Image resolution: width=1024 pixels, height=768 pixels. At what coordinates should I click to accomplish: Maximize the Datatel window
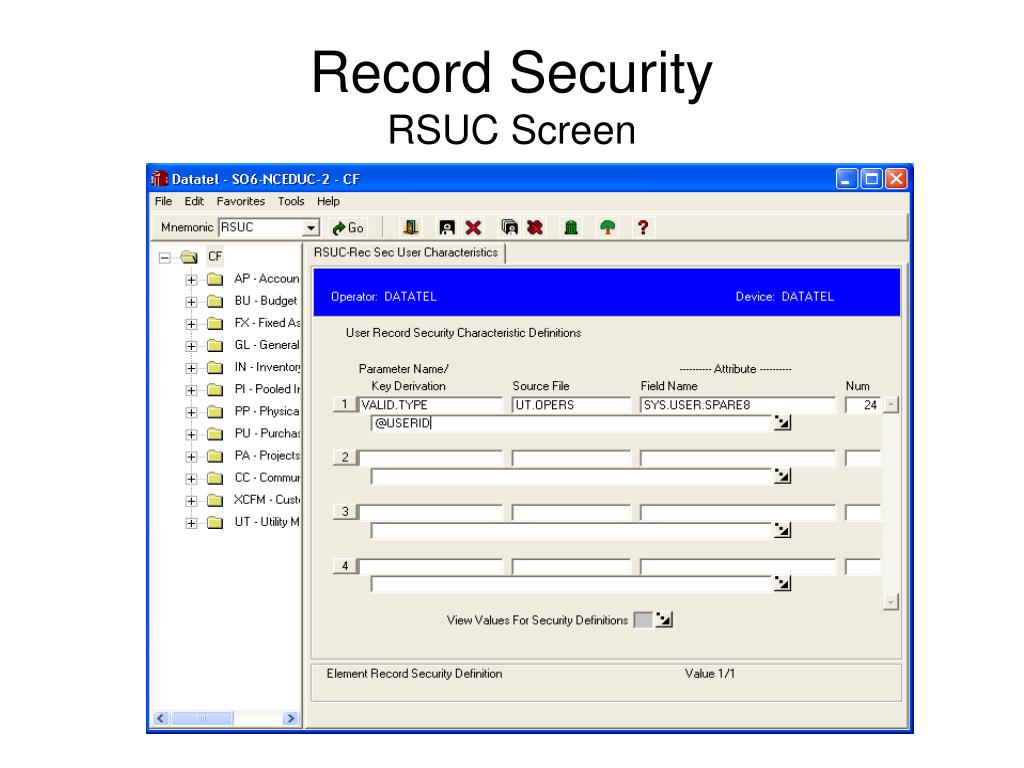[872, 178]
